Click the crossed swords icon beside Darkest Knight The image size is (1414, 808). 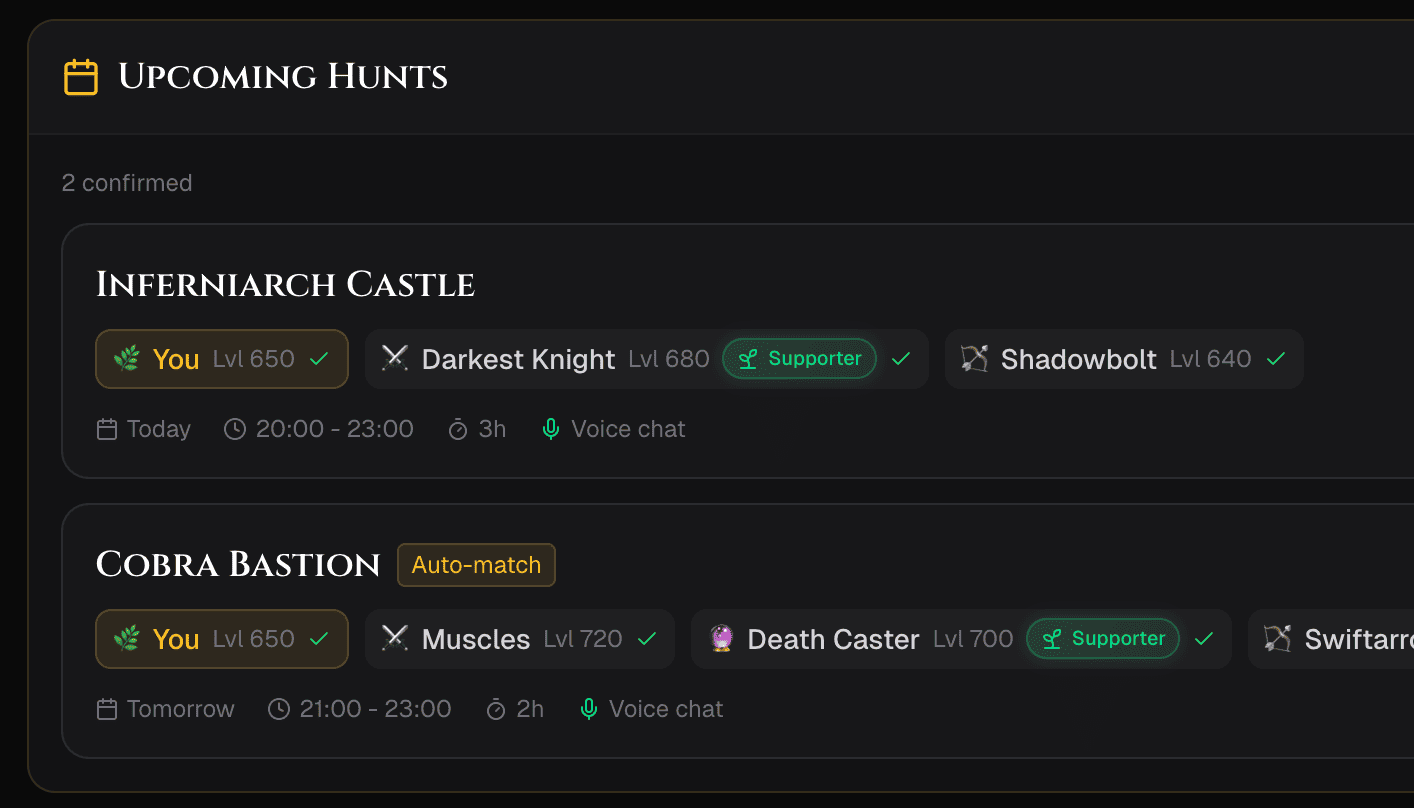(395, 358)
